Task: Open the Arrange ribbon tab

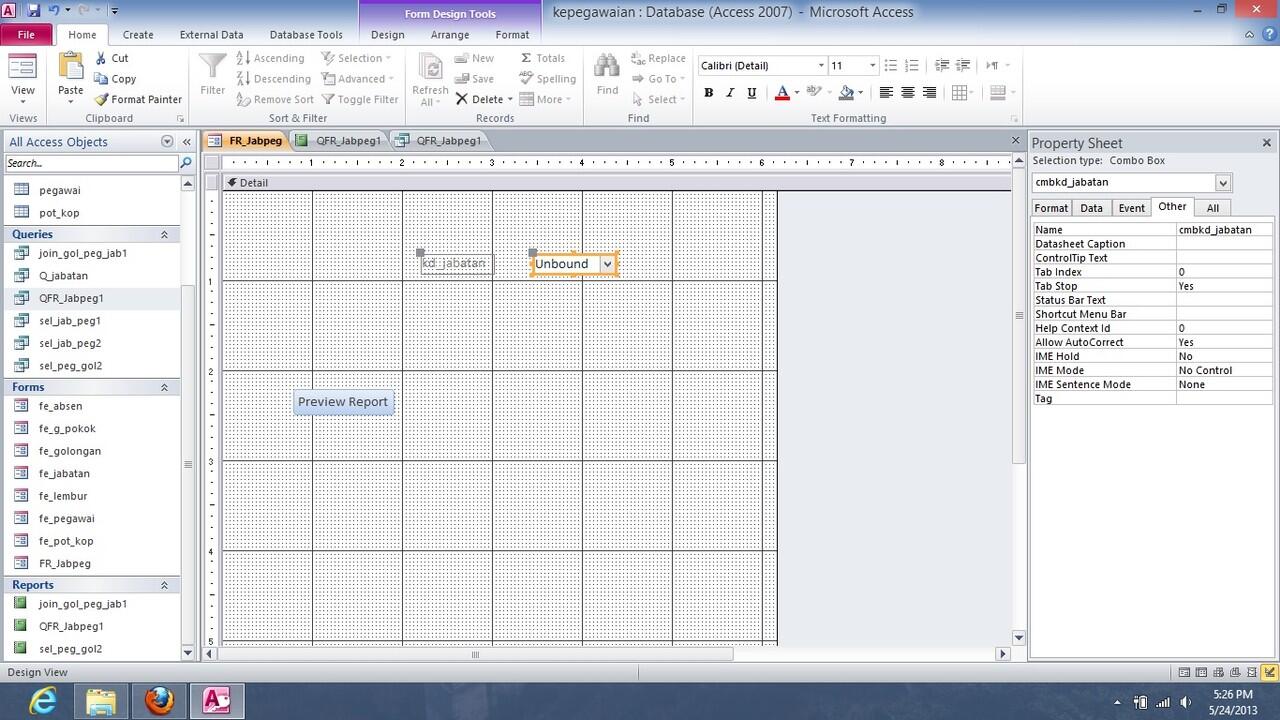Action: pyautogui.click(x=450, y=34)
